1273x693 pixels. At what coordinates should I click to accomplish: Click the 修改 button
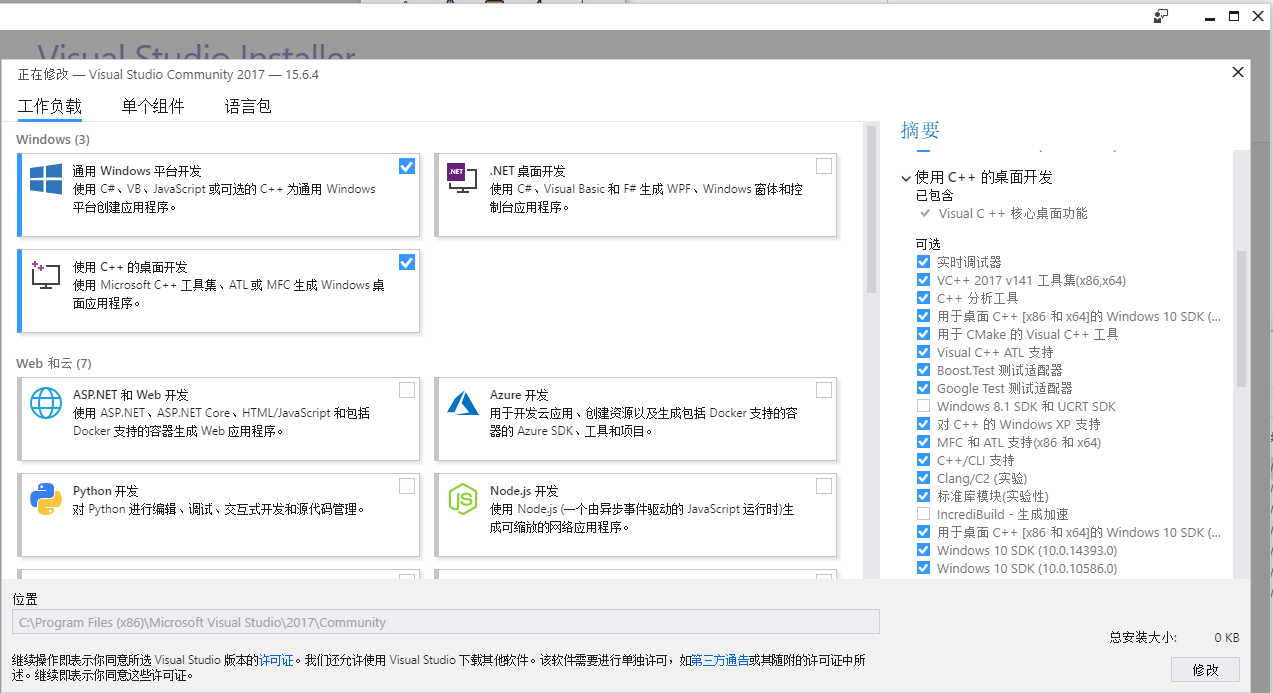coord(1205,669)
